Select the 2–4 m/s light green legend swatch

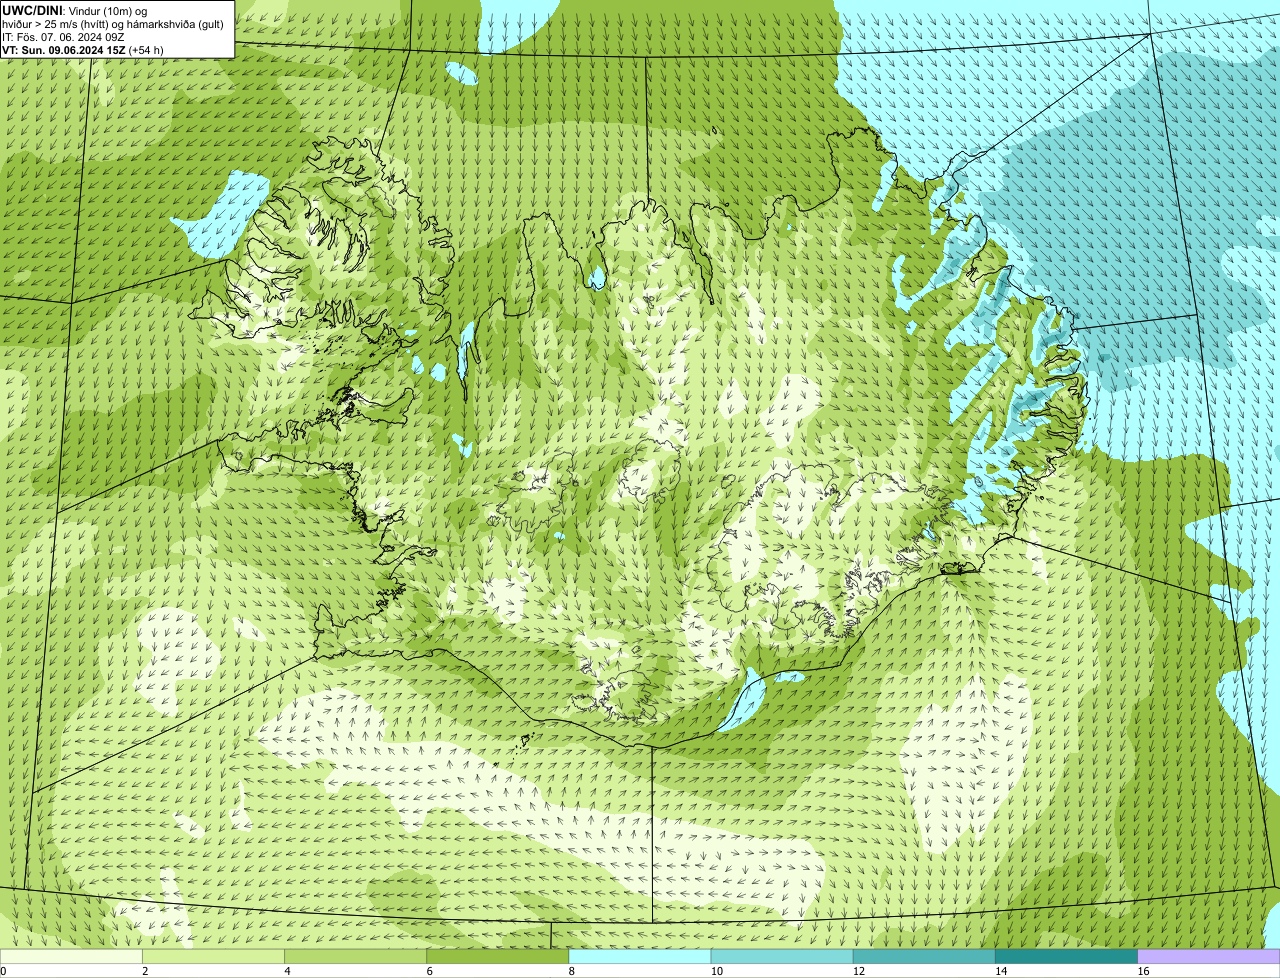pos(215,956)
